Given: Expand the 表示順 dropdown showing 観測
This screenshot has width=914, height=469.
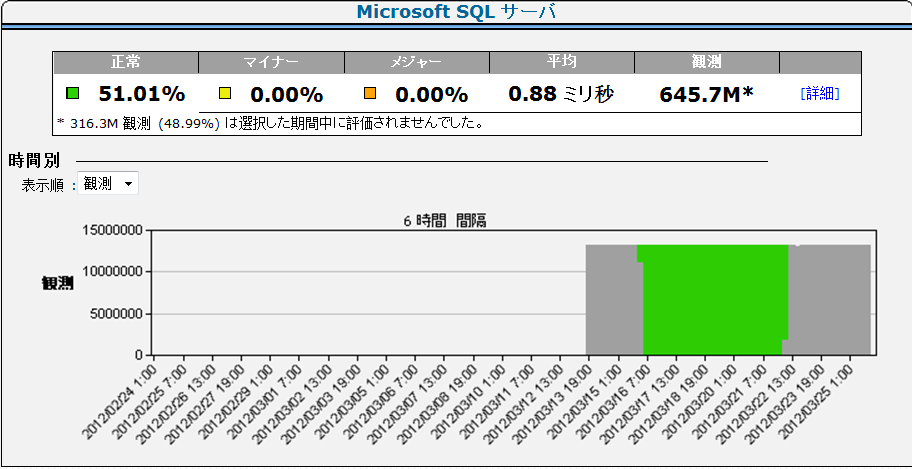Looking at the screenshot, I should tap(108, 184).
